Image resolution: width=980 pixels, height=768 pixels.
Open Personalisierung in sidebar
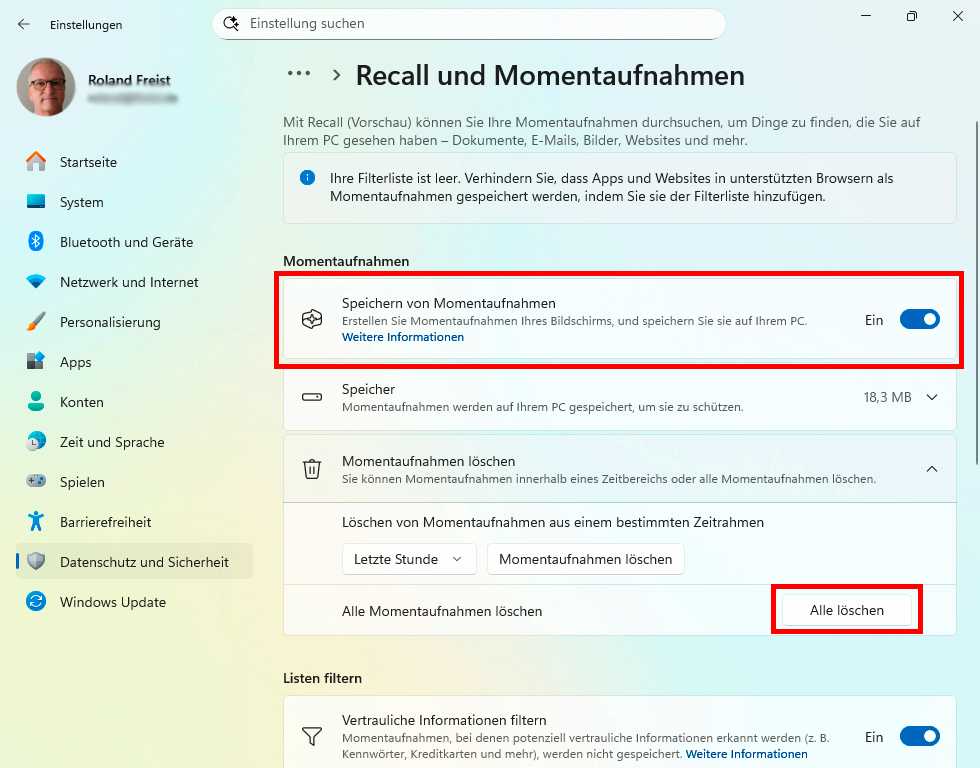click(x=134, y=322)
